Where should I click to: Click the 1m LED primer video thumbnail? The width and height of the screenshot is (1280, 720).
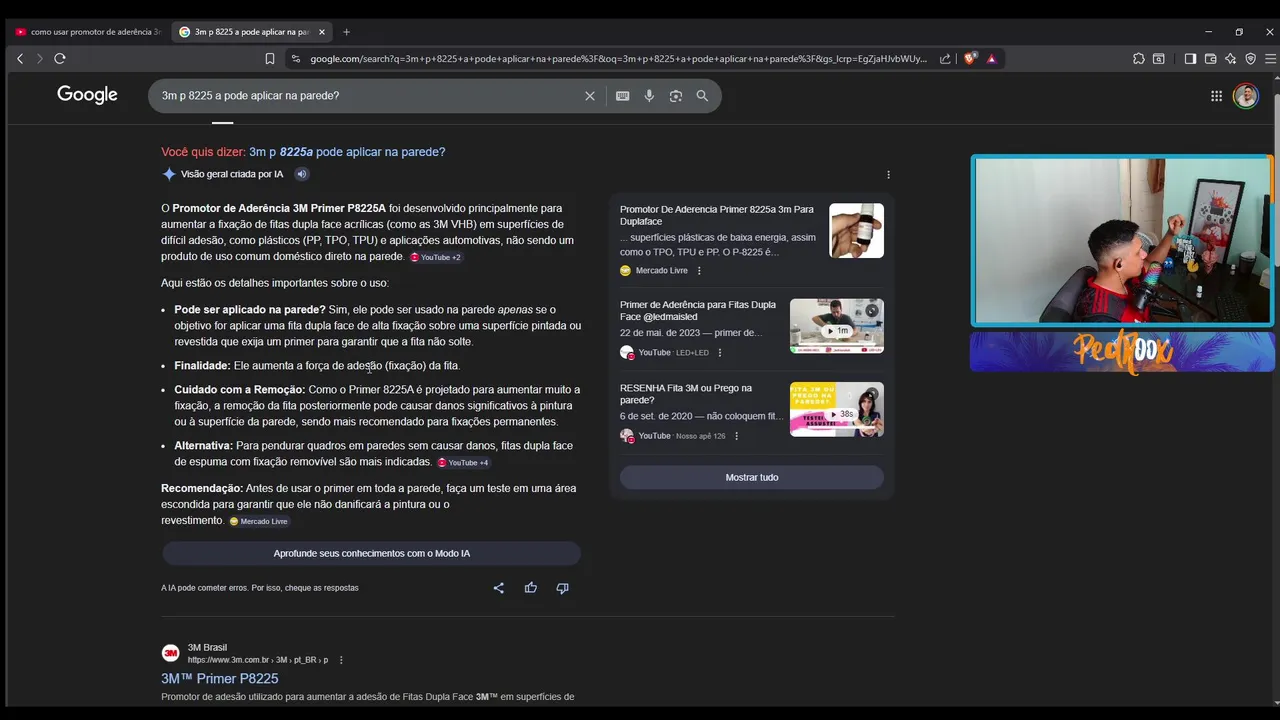point(837,326)
